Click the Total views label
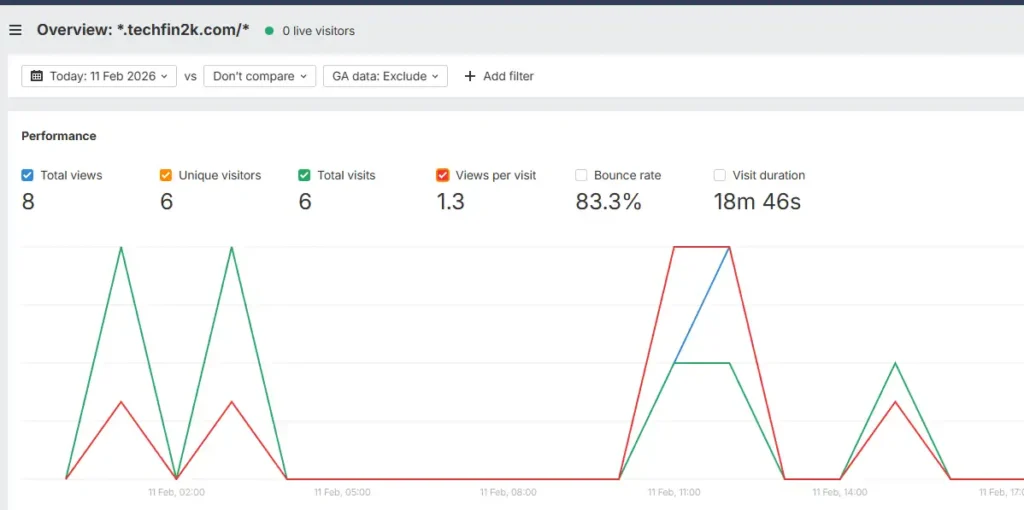The image size is (1024, 510). coord(71,175)
